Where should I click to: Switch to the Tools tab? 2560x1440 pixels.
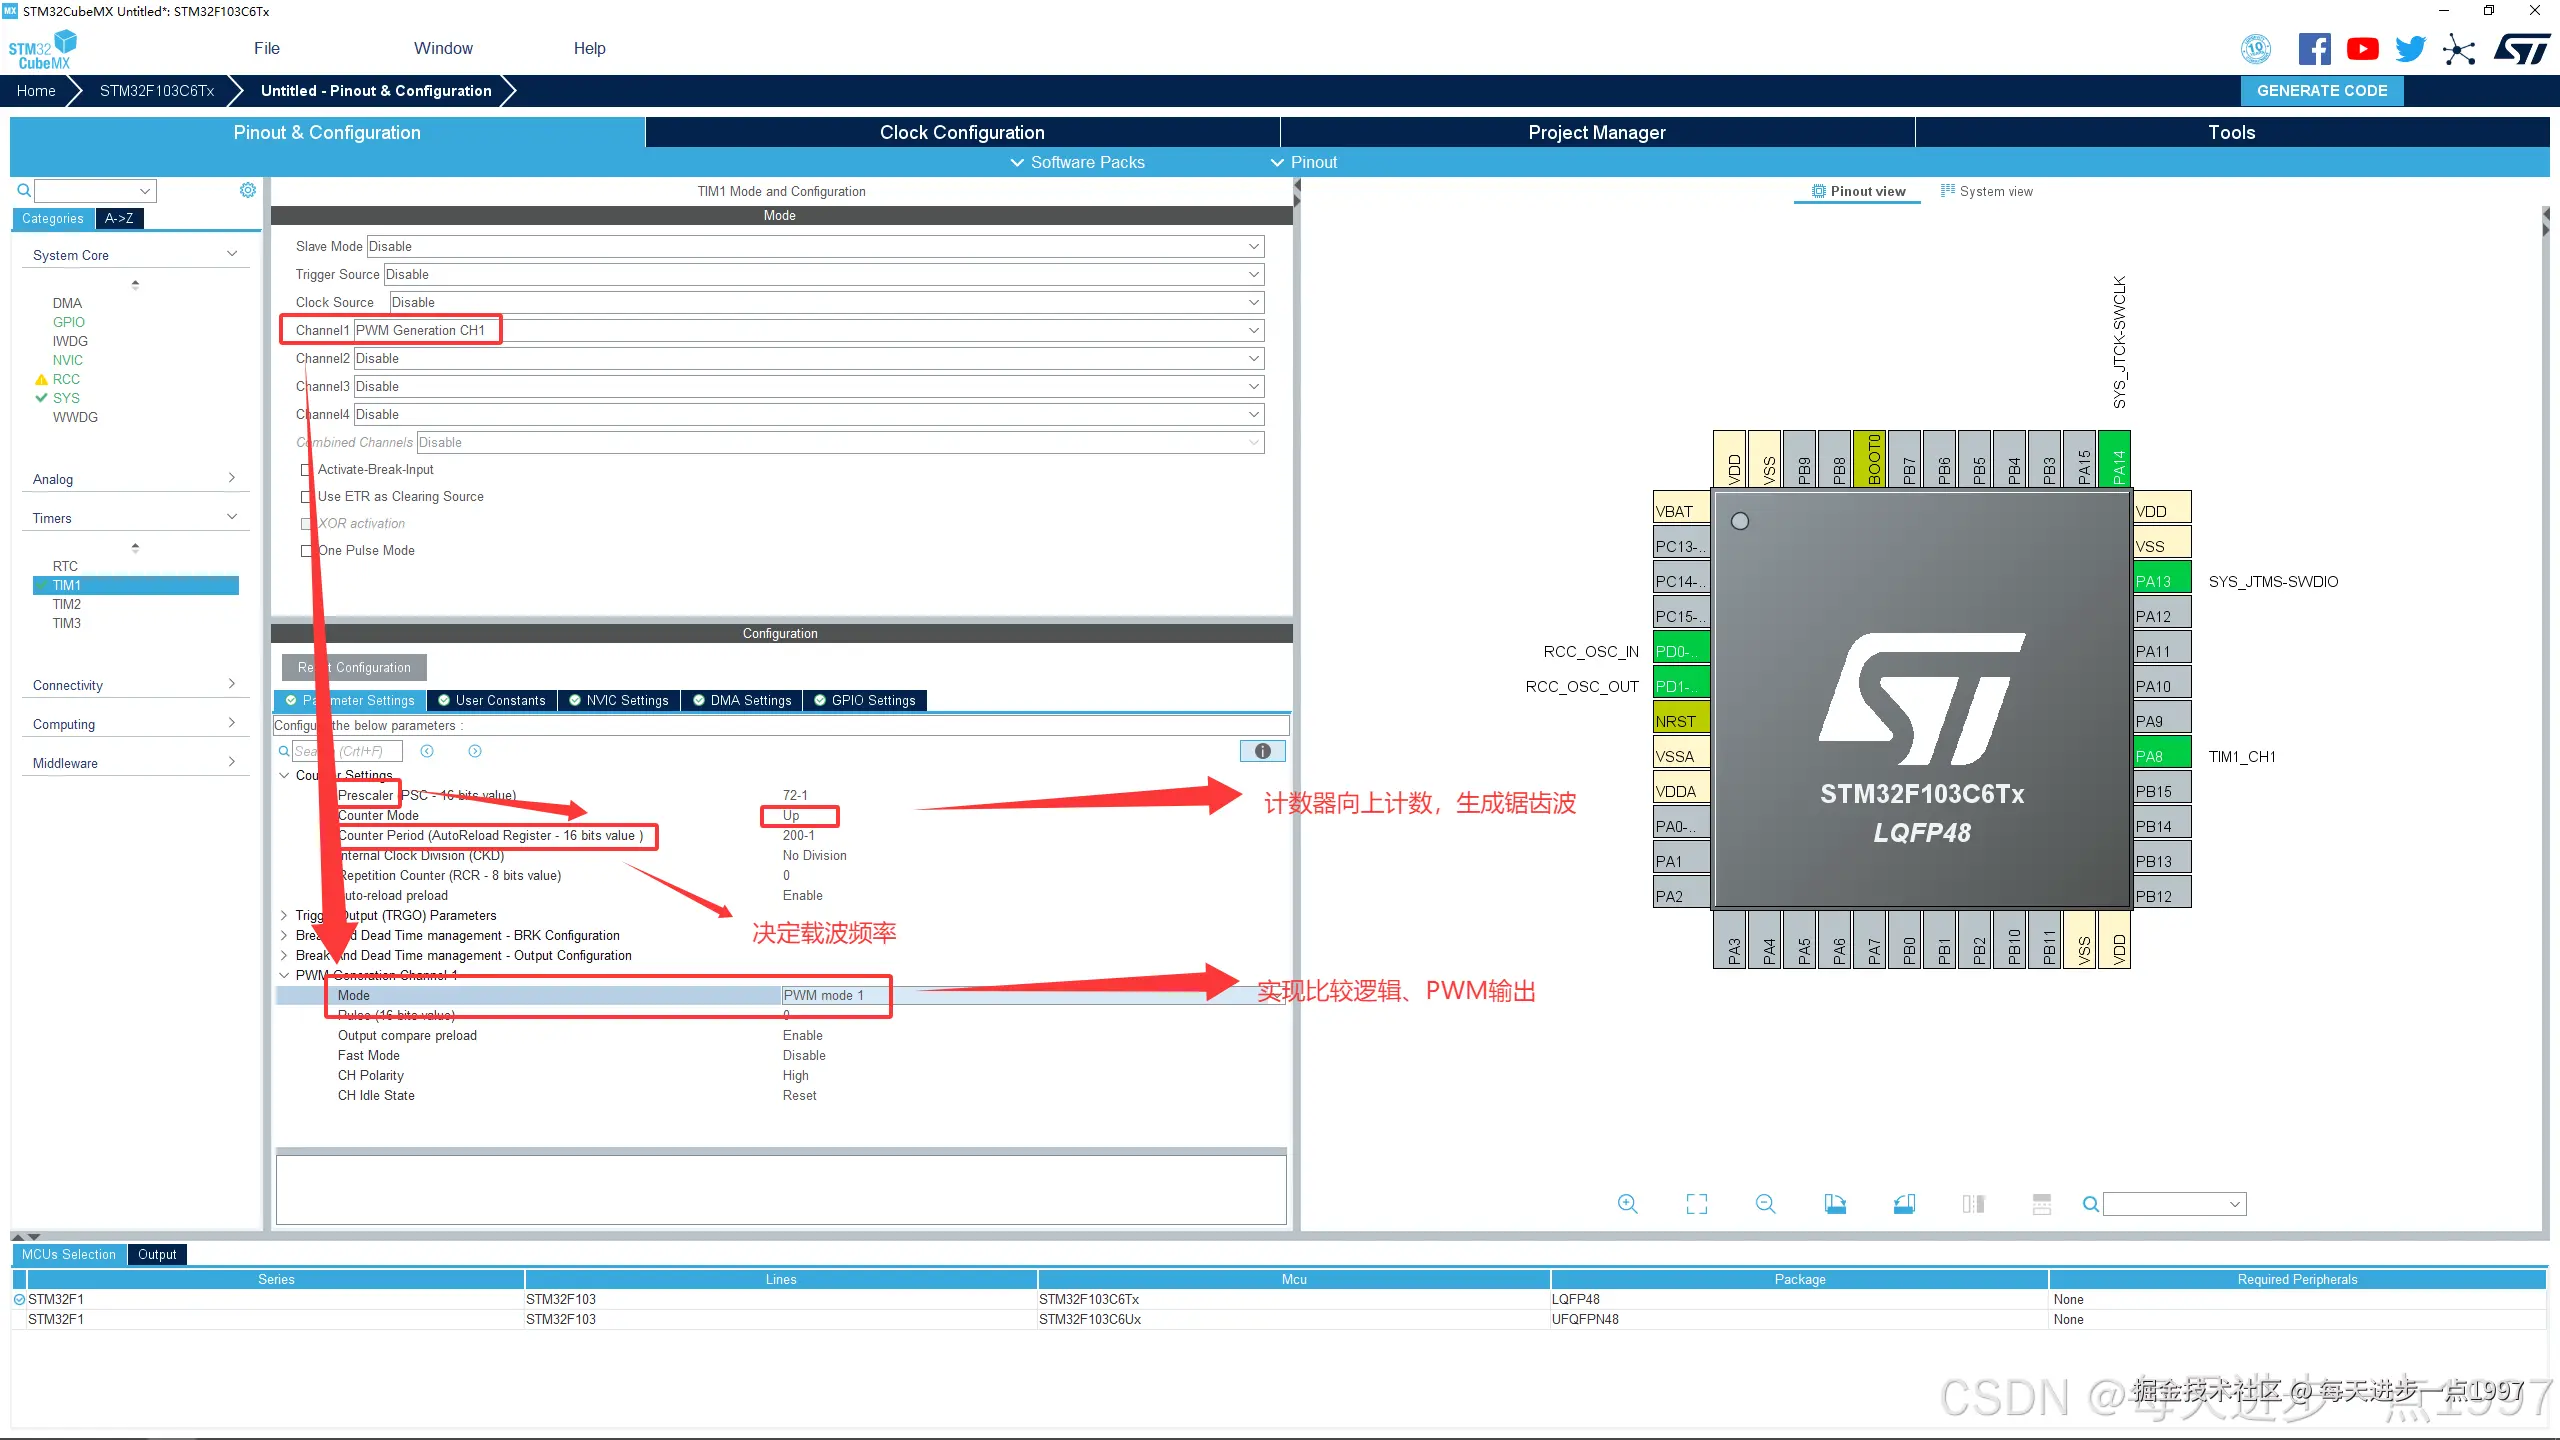2232,132
